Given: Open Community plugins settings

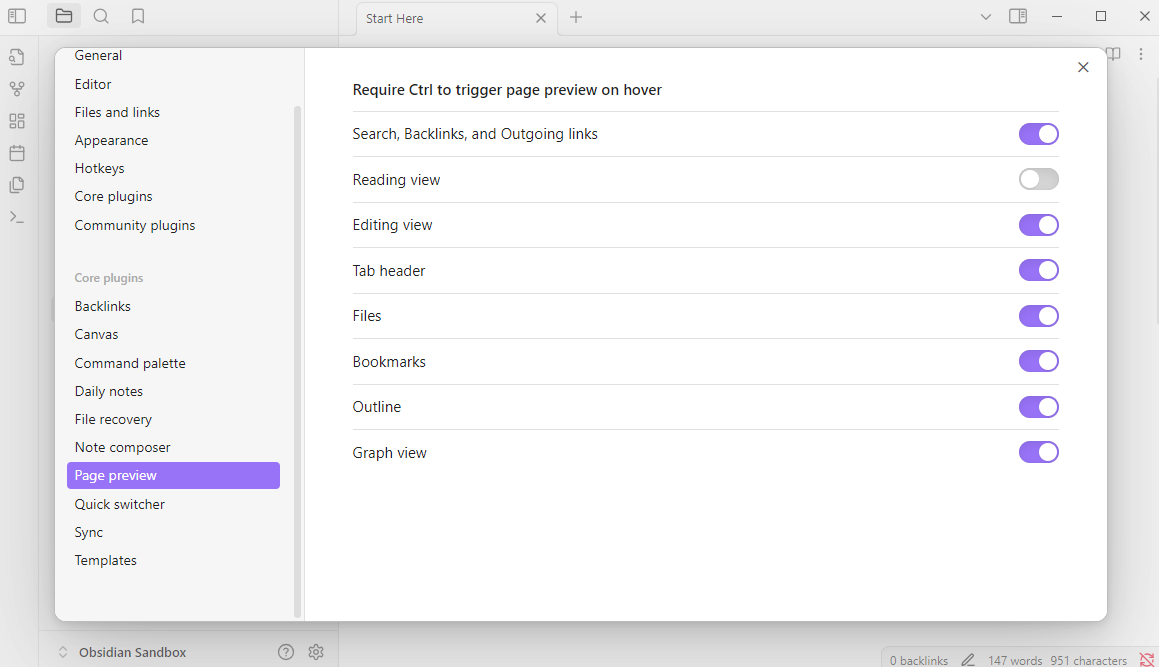Looking at the screenshot, I should (x=134, y=225).
